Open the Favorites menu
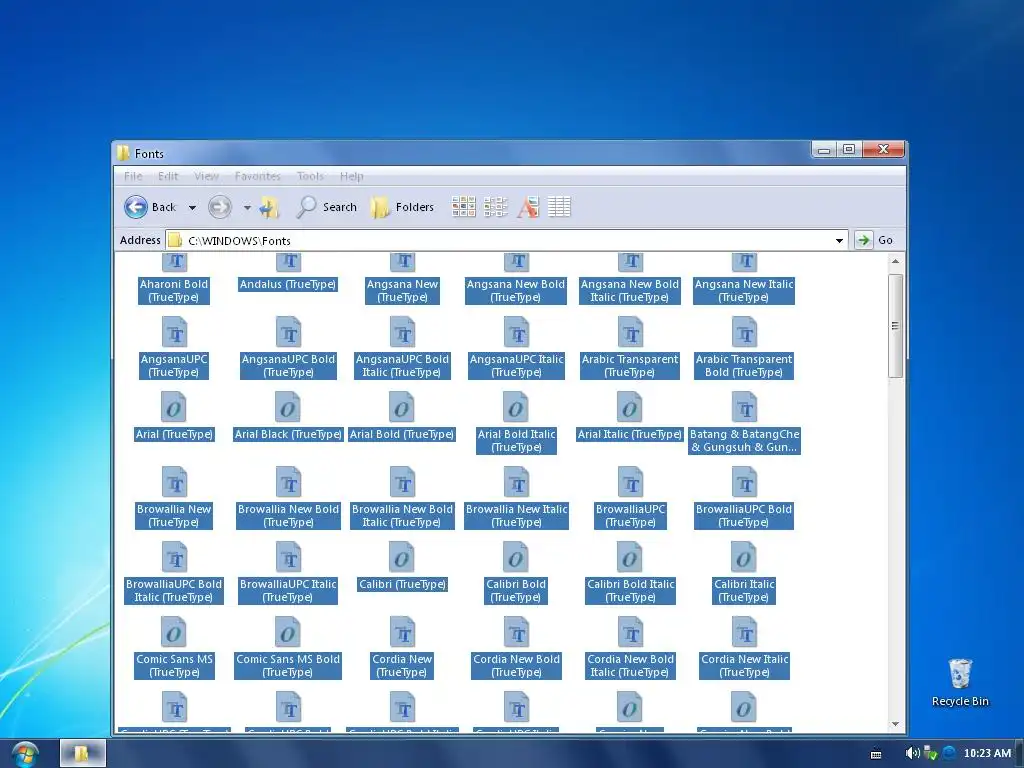The image size is (1024, 768). click(x=257, y=176)
